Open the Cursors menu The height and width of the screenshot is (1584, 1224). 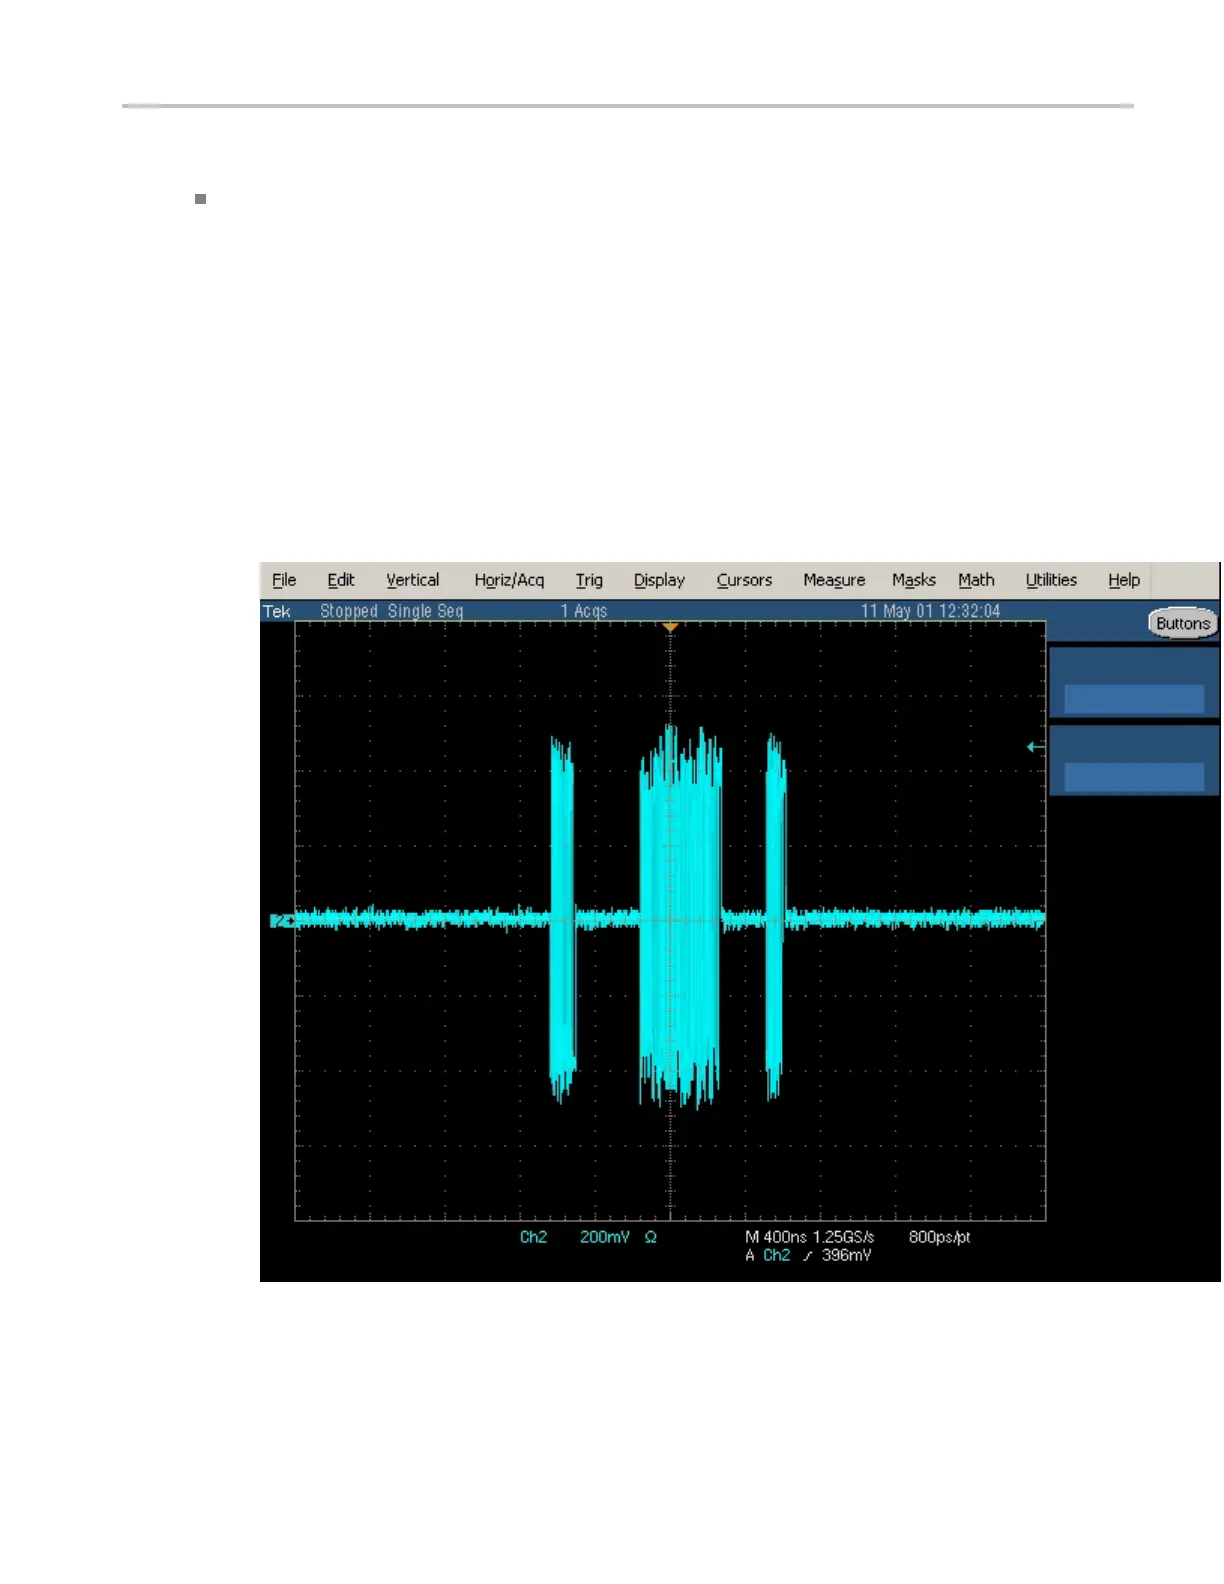coord(744,580)
